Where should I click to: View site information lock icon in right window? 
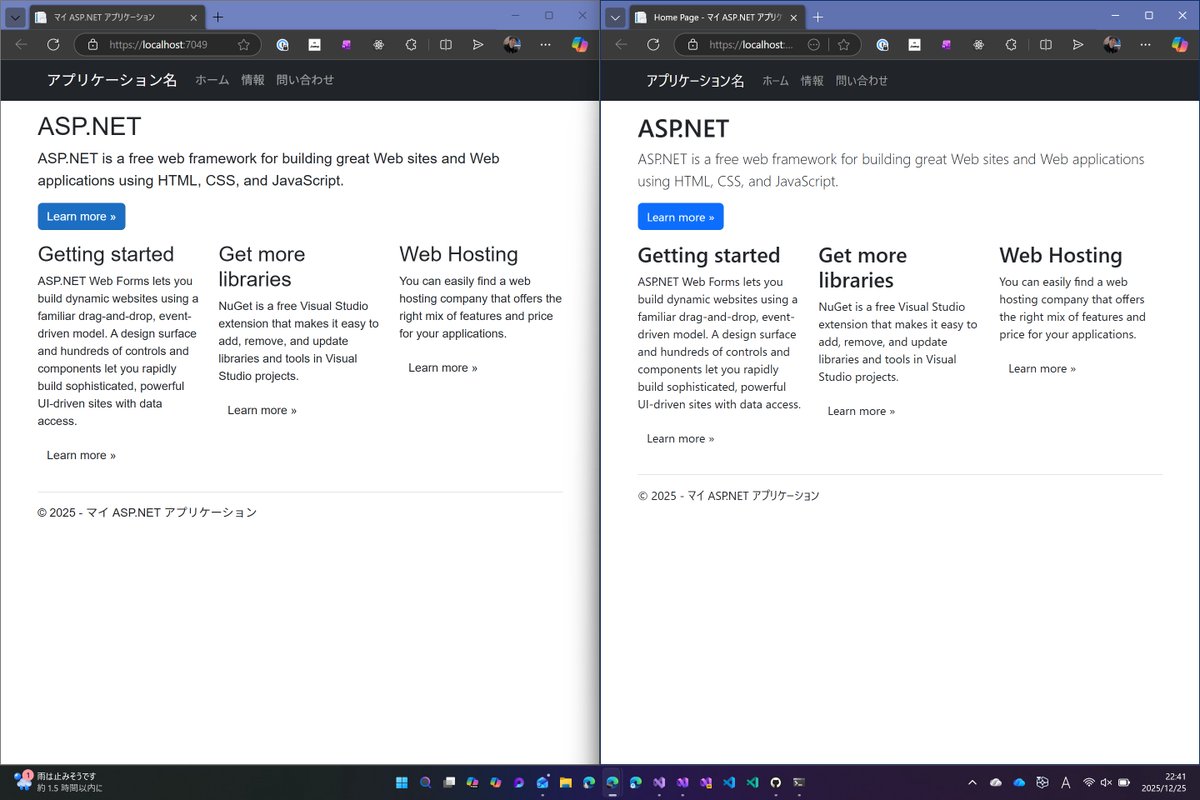coord(691,45)
